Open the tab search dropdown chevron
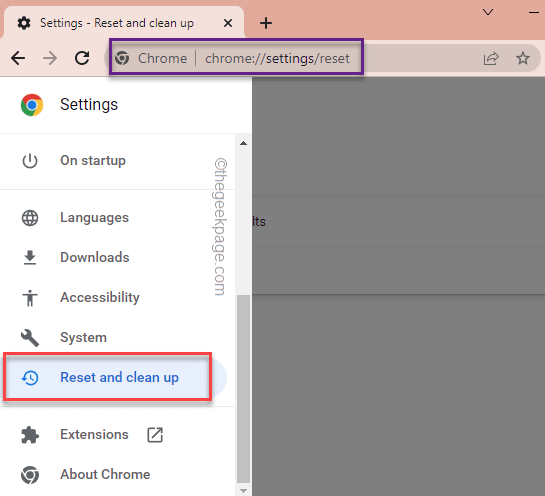 [x=488, y=13]
